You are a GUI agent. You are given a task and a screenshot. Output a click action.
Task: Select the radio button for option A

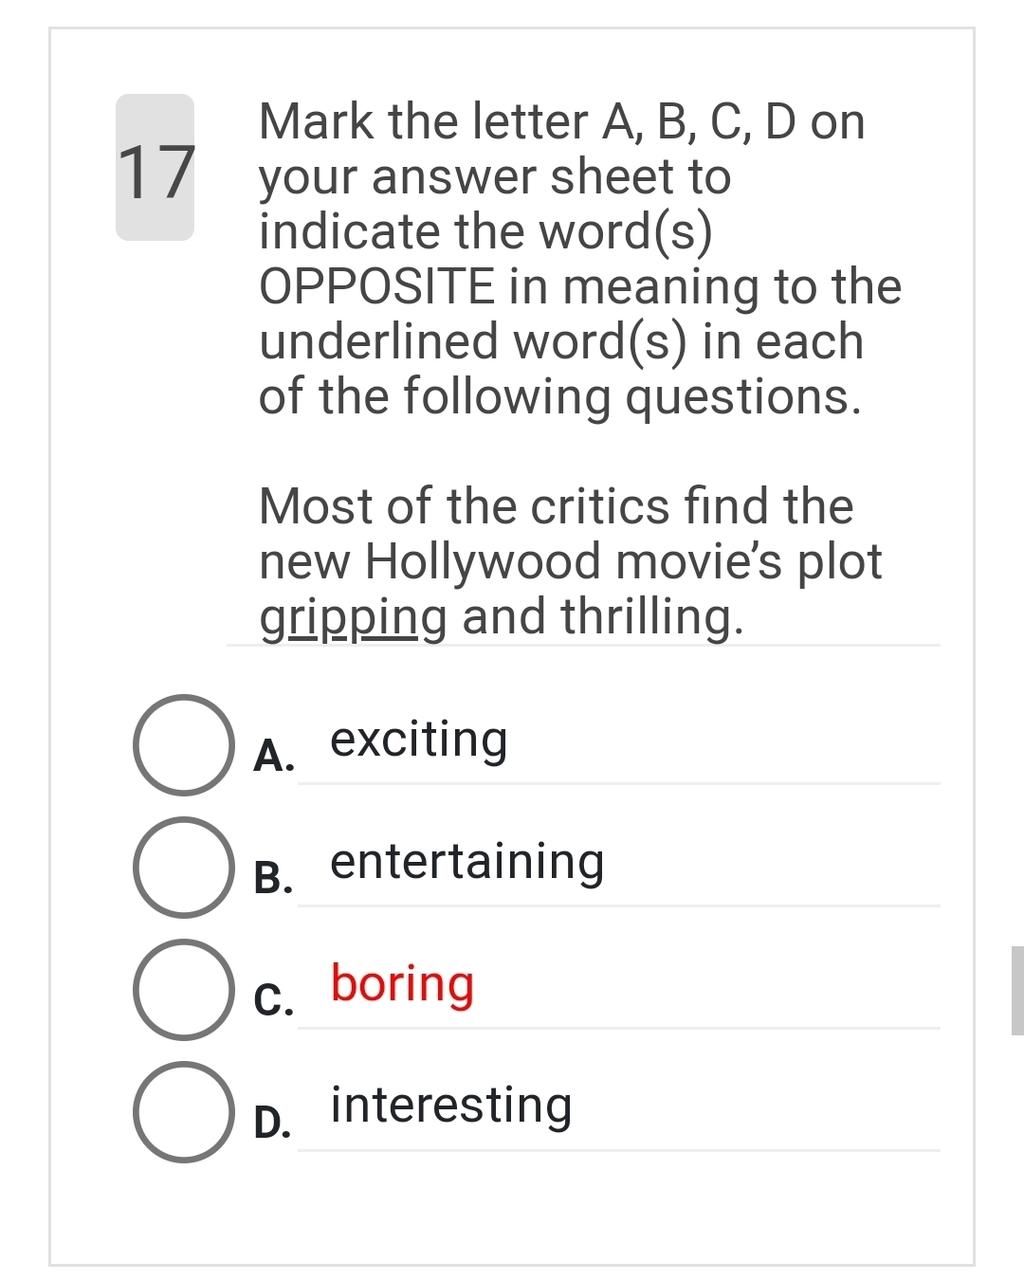tap(183, 745)
